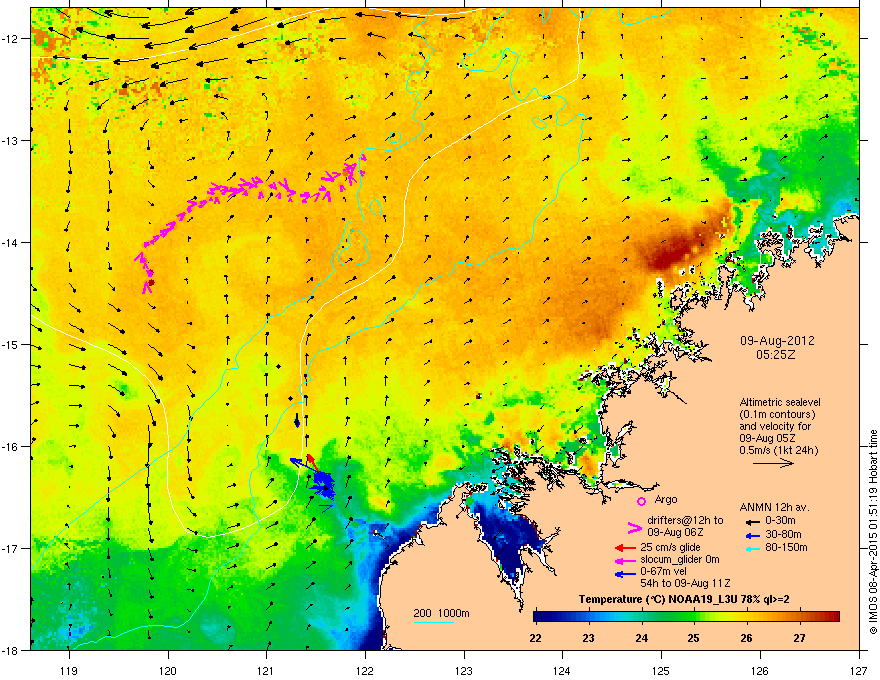The height and width of the screenshot is (680, 880).
Task: Click the cyan 80-150m ANMN arrow symbol
Action: [x=752, y=548]
